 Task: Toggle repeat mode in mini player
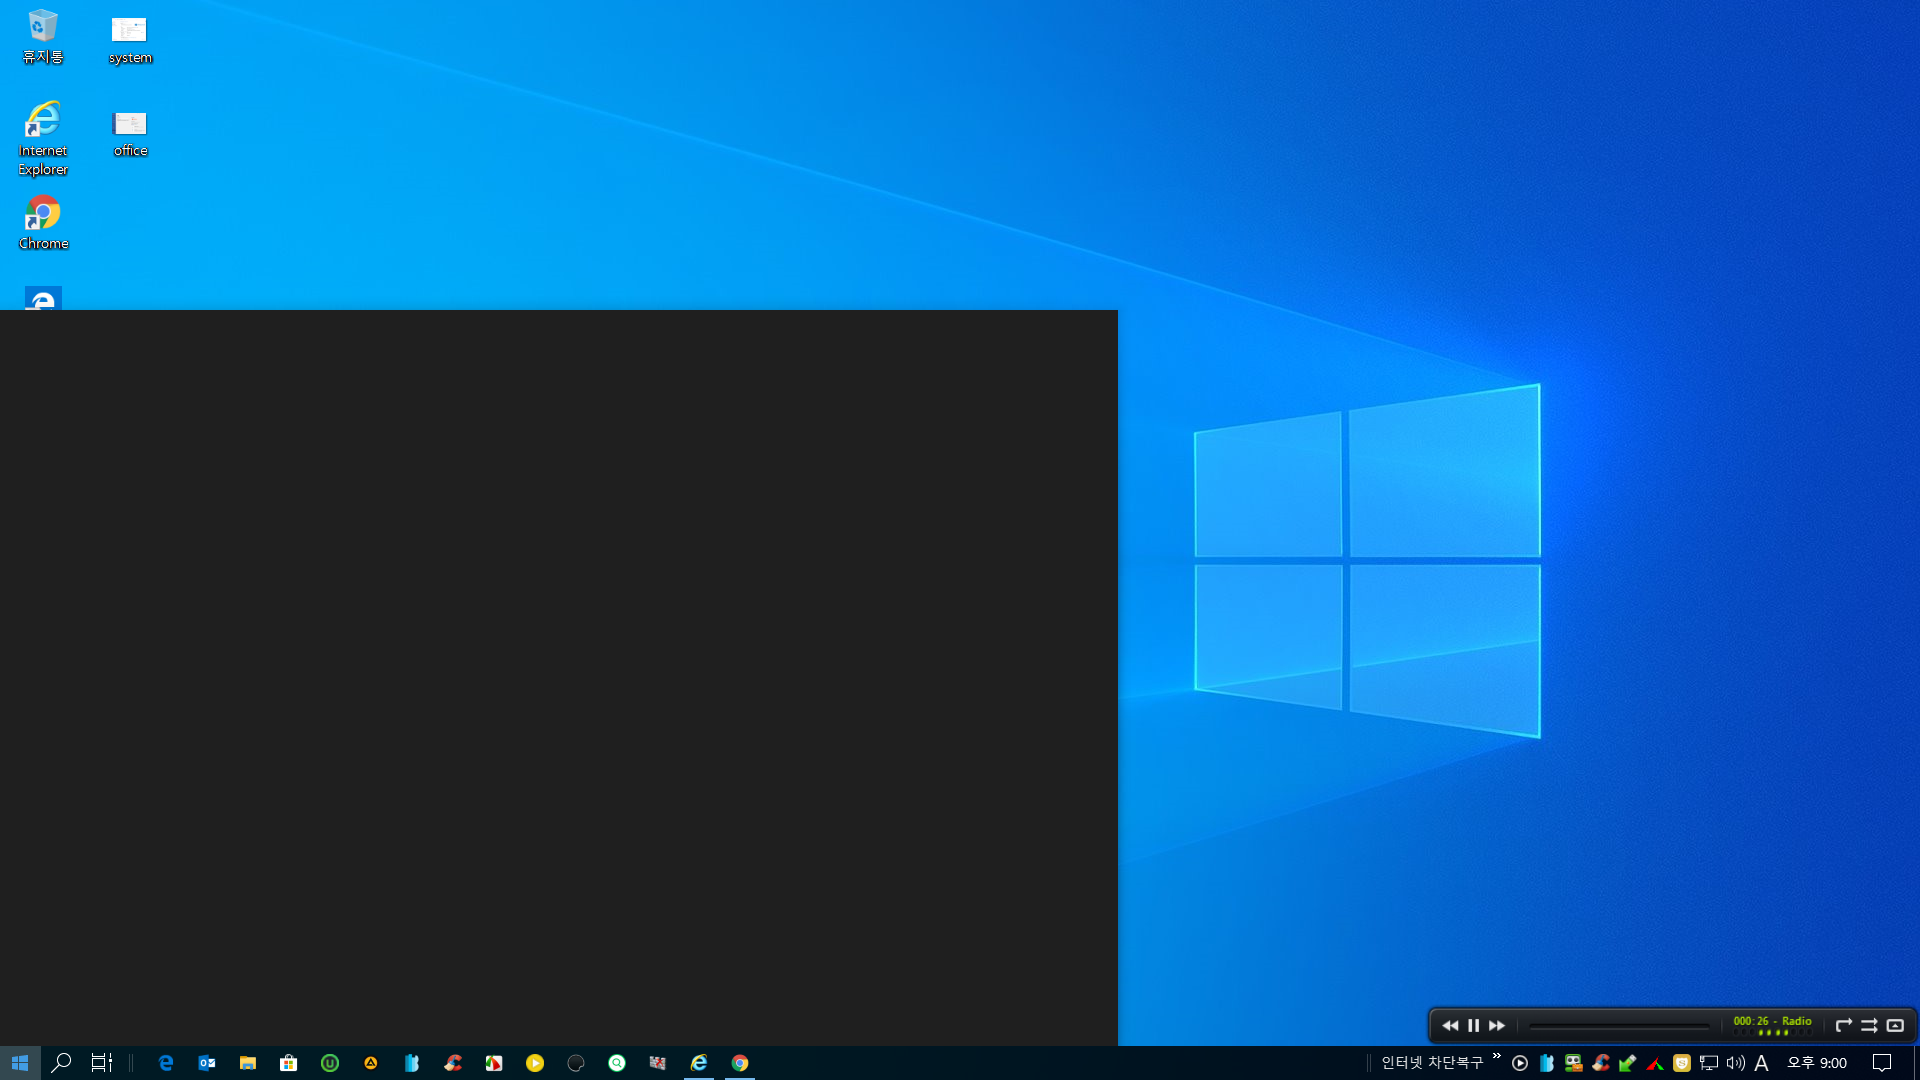[x=1844, y=1026]
